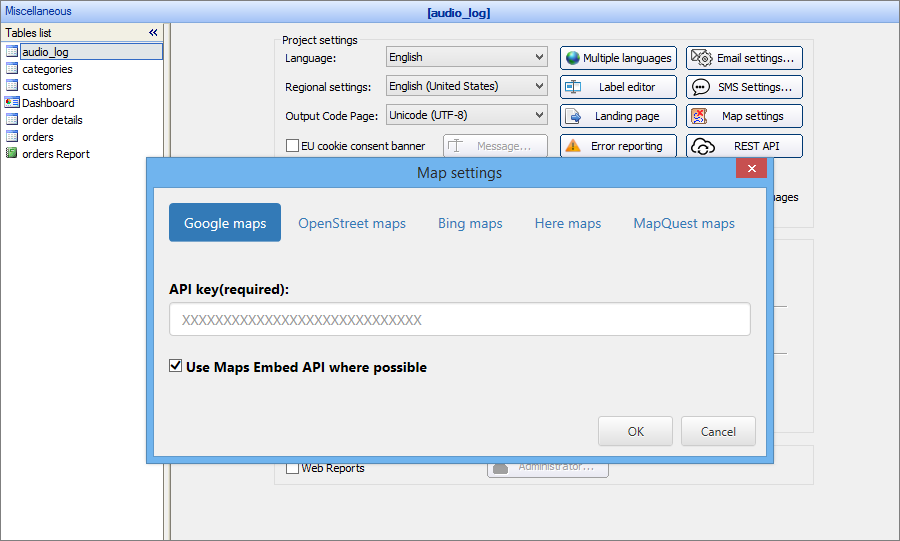Select categories in Tables list

47,69
